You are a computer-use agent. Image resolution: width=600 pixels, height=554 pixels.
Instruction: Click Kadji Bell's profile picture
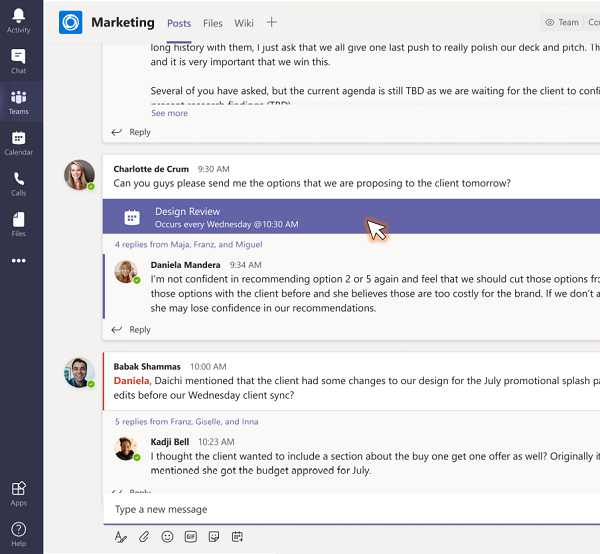pyautogui.click(x=126, y=448)
